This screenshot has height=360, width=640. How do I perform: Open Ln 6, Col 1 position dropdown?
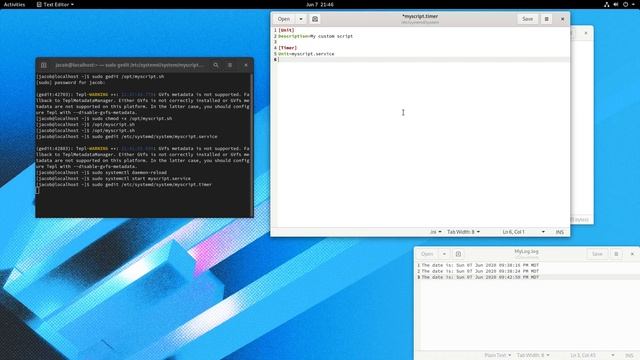(524, 232)
